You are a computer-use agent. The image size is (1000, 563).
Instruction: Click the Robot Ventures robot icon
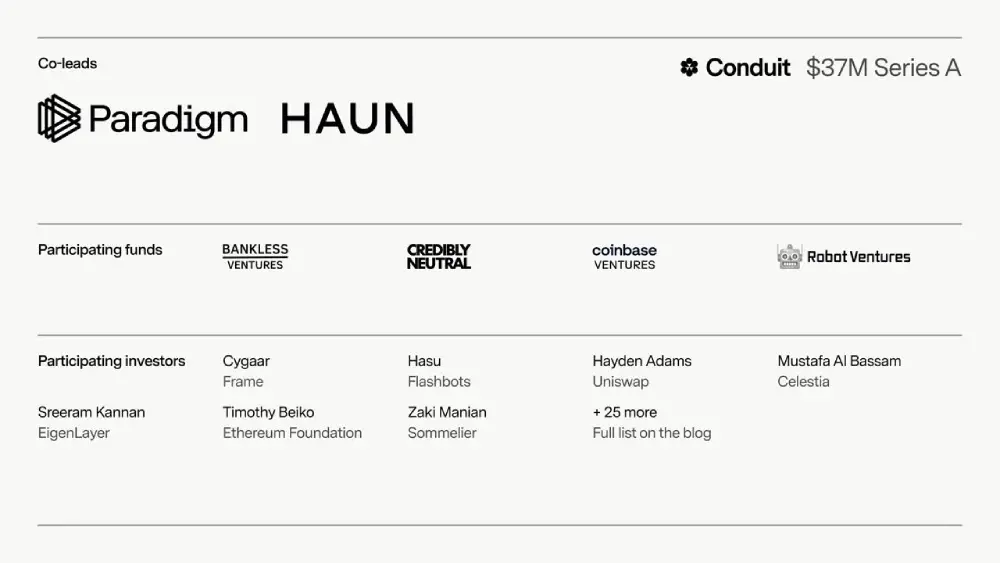(x=789, y=257)
